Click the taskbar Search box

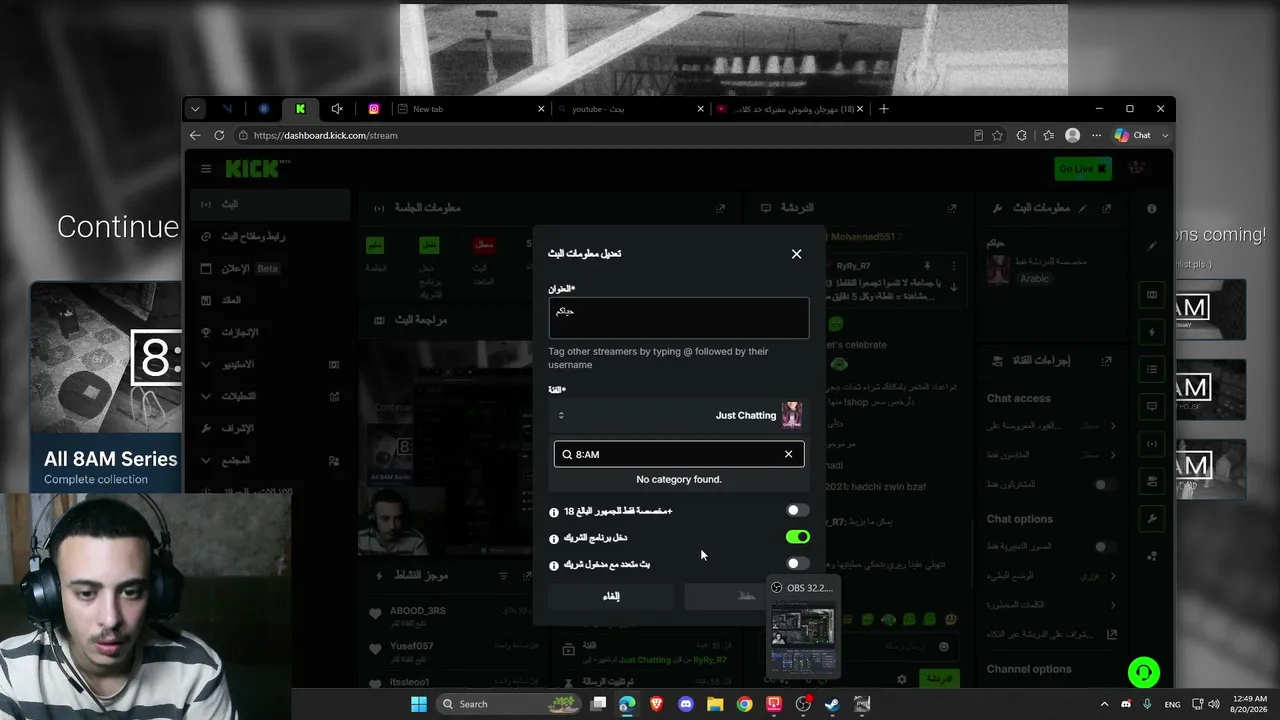tap(510, 704)
